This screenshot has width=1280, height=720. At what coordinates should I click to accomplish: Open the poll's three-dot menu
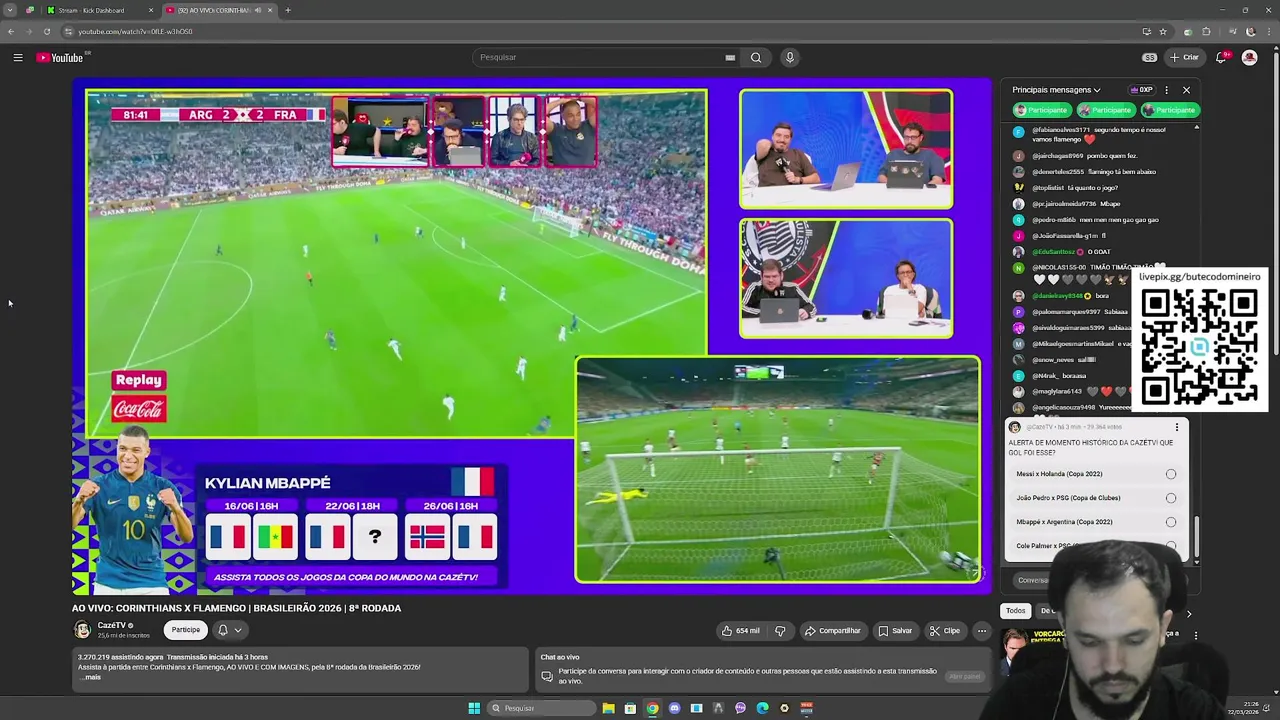coord(1176,427)
